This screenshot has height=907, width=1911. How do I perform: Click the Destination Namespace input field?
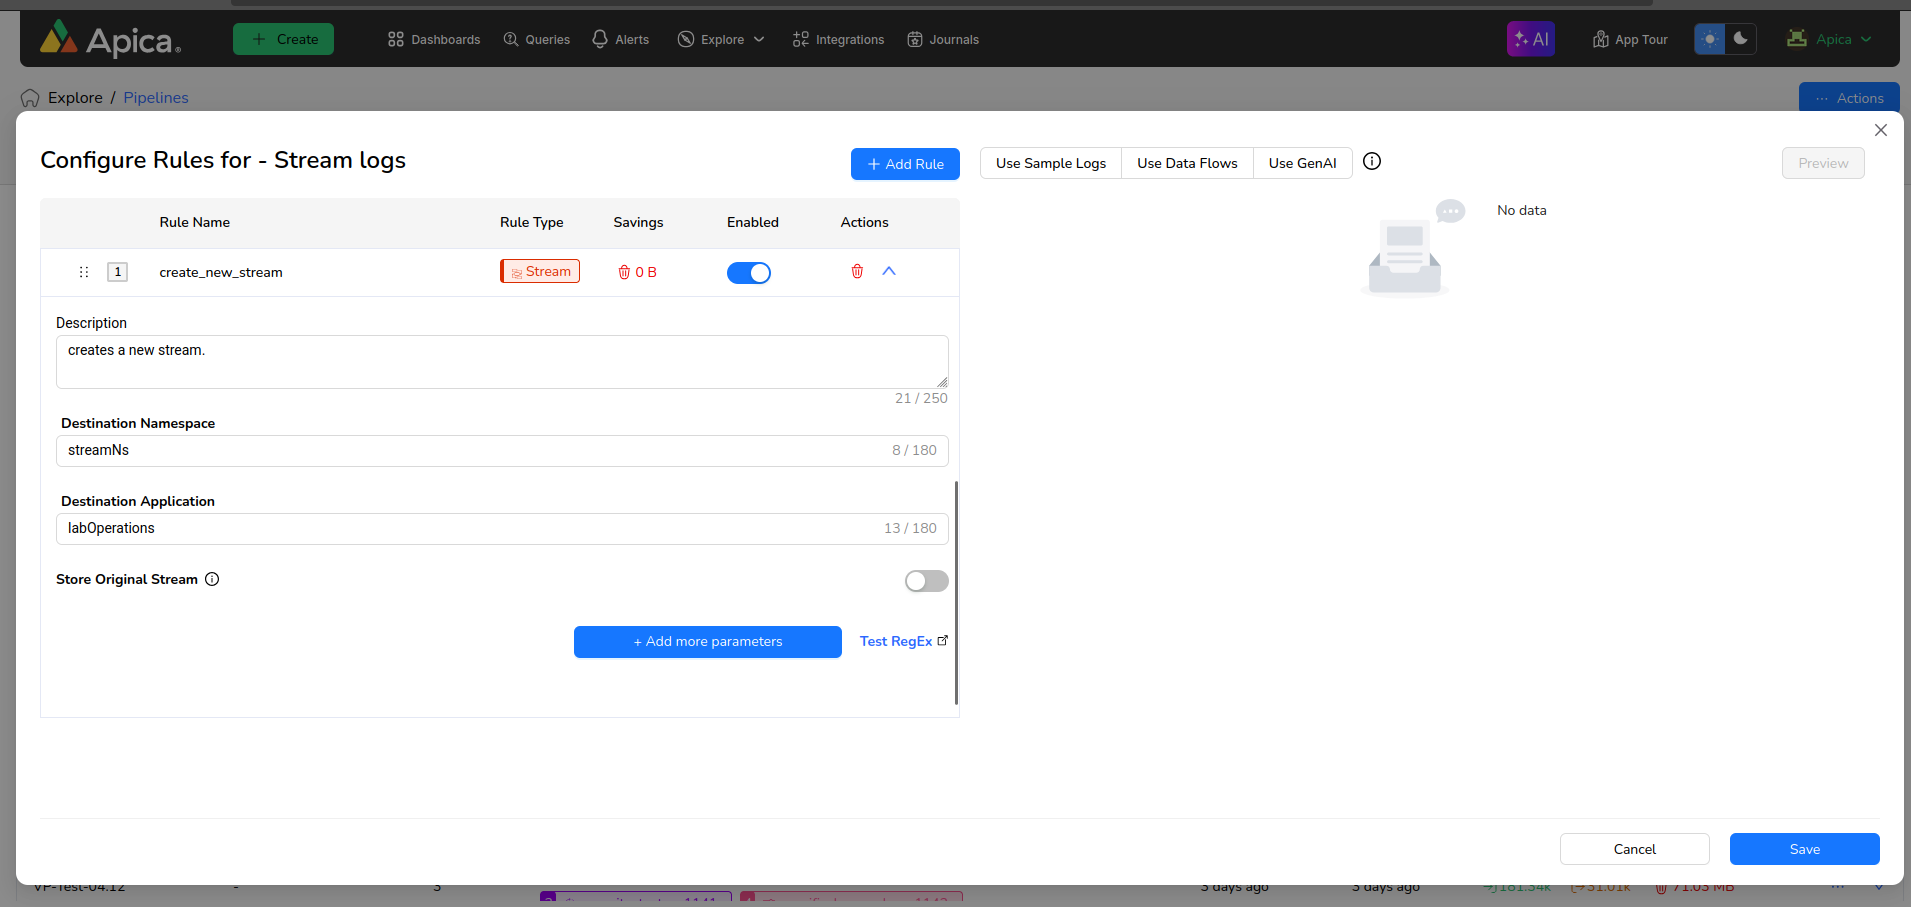coord(470,451)
